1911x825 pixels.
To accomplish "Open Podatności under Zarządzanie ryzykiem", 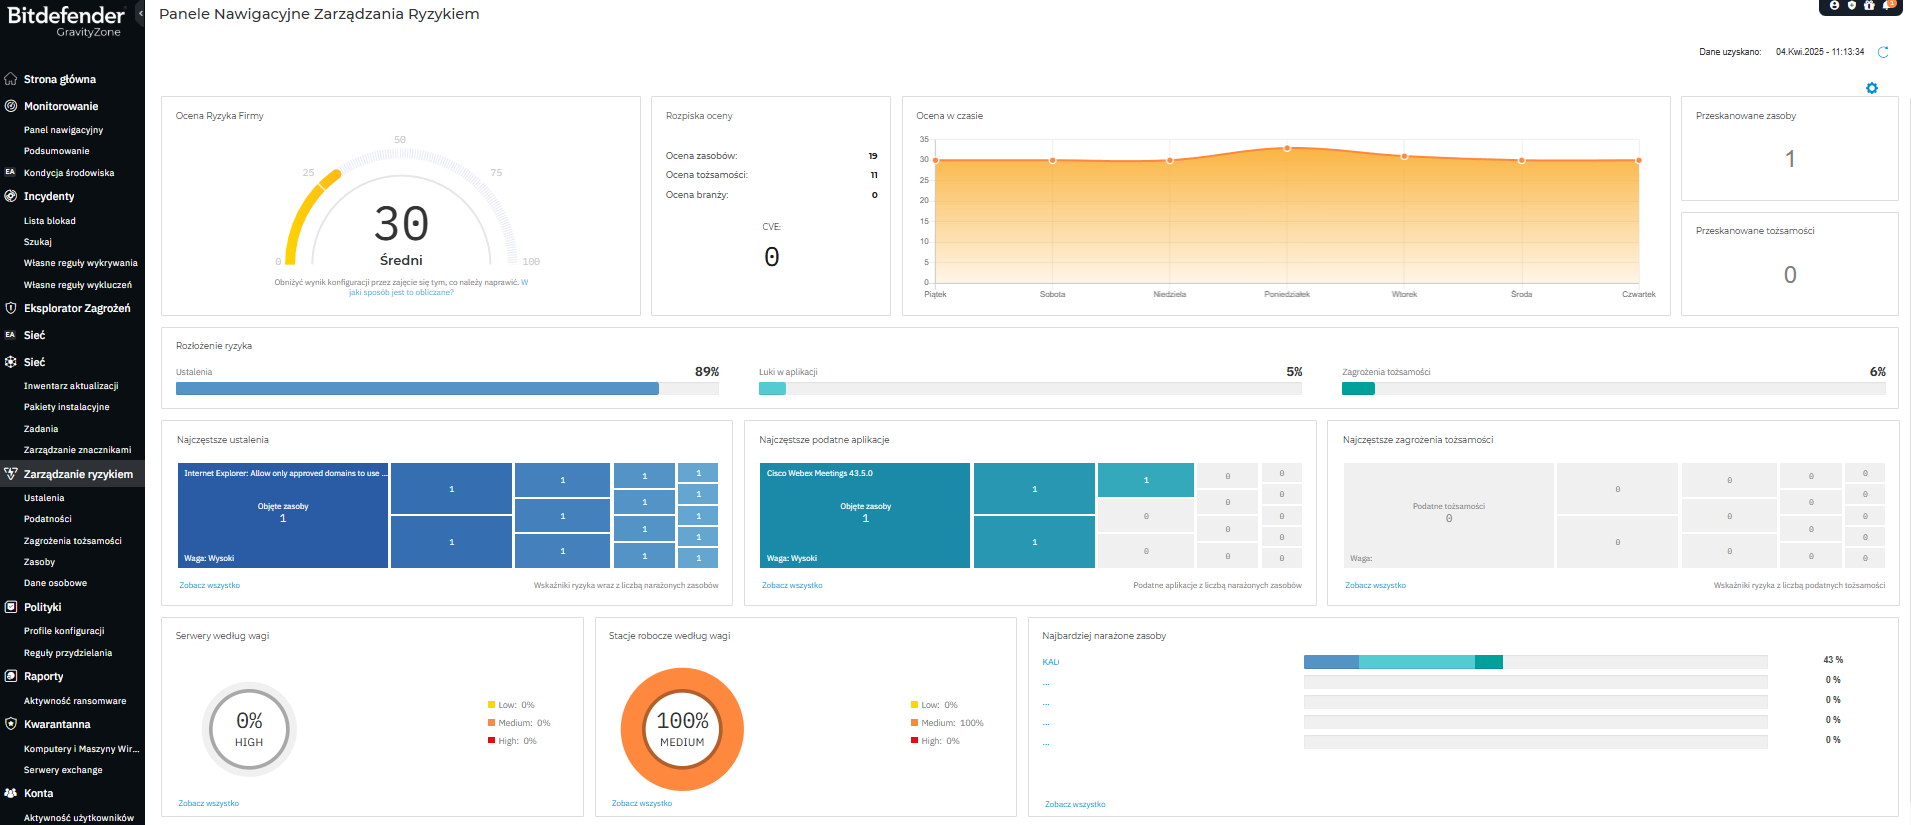I will 48,519.
